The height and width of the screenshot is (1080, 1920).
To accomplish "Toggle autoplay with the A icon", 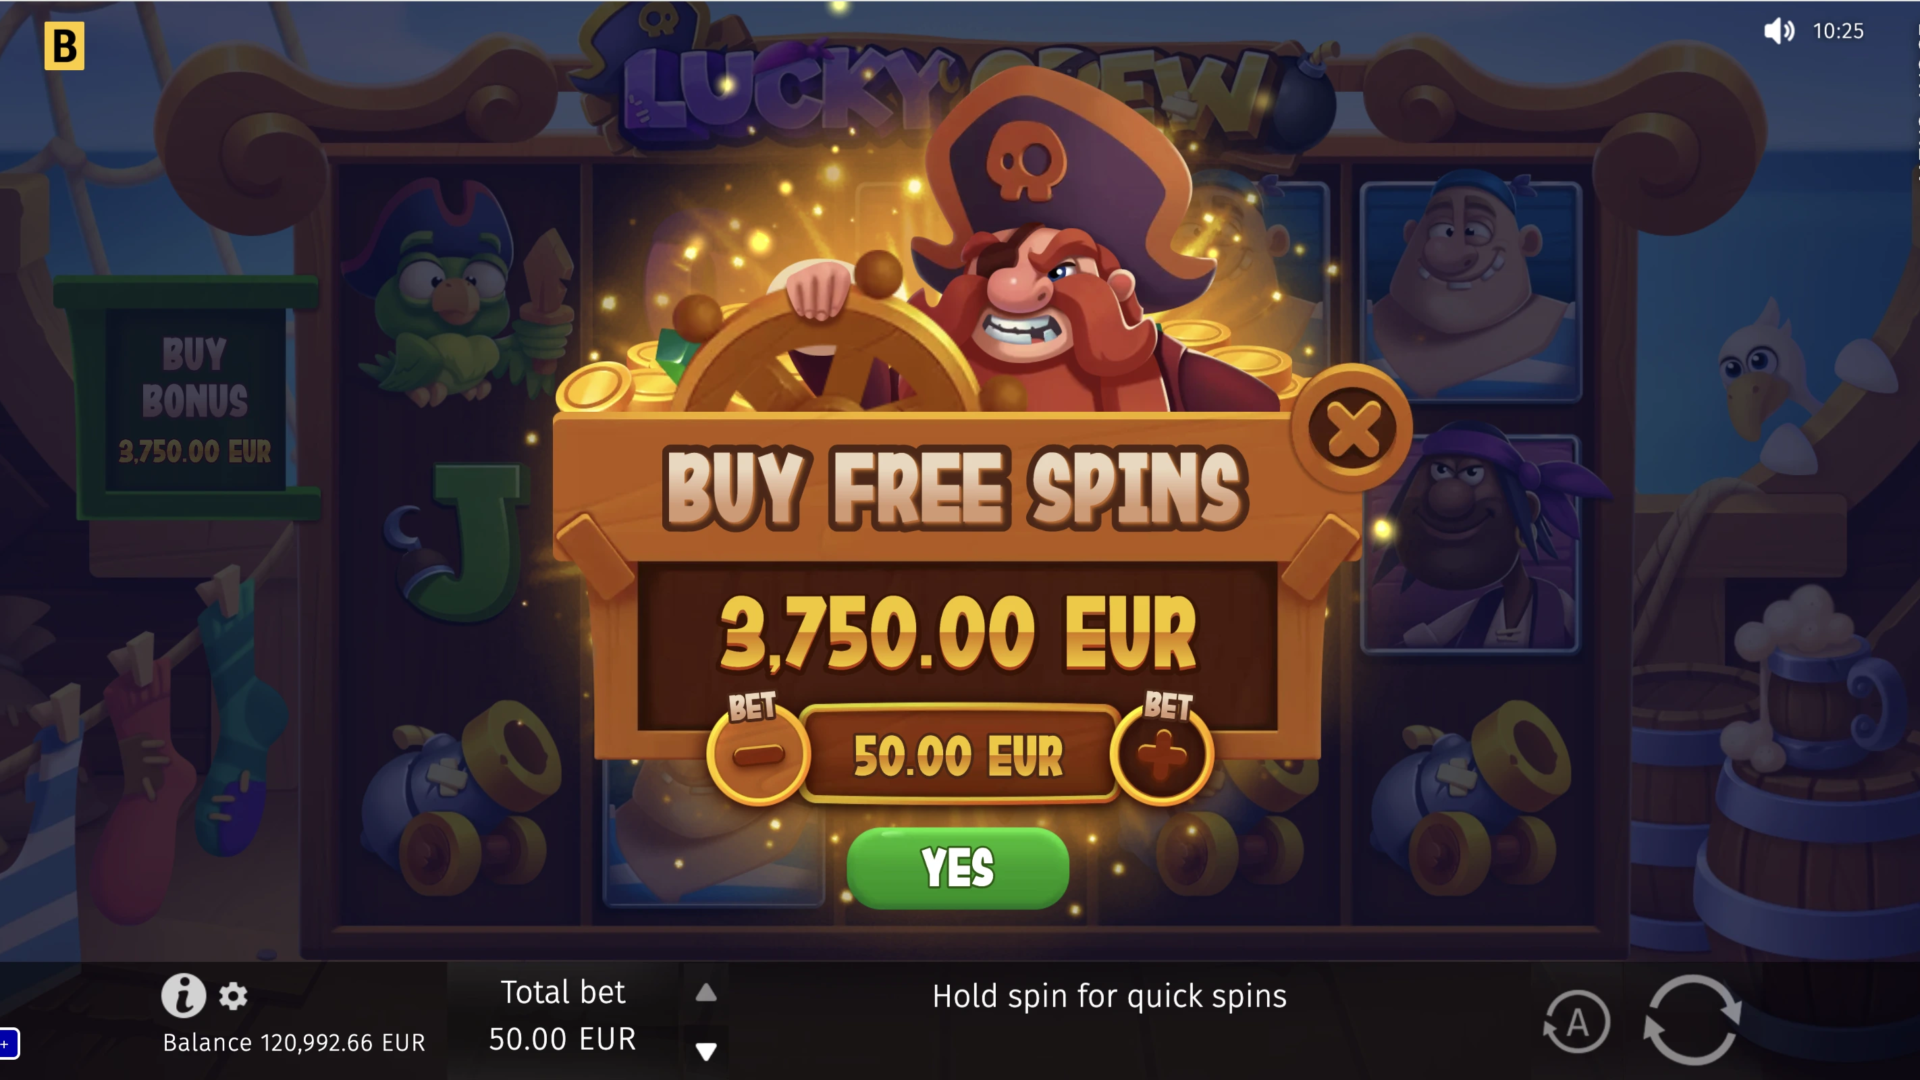I will point(1576,1022).
